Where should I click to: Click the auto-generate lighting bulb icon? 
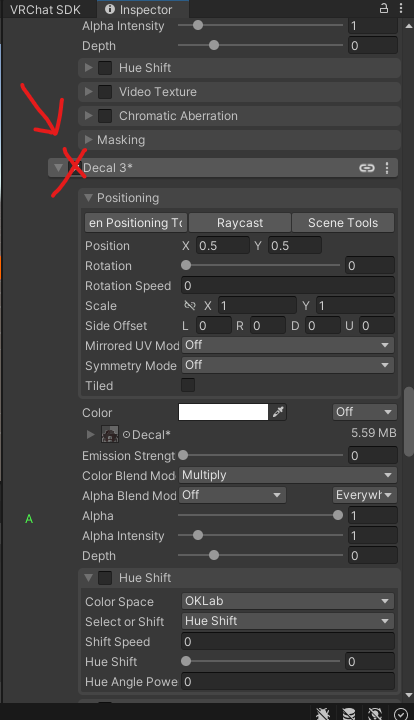tap(375, 714)
